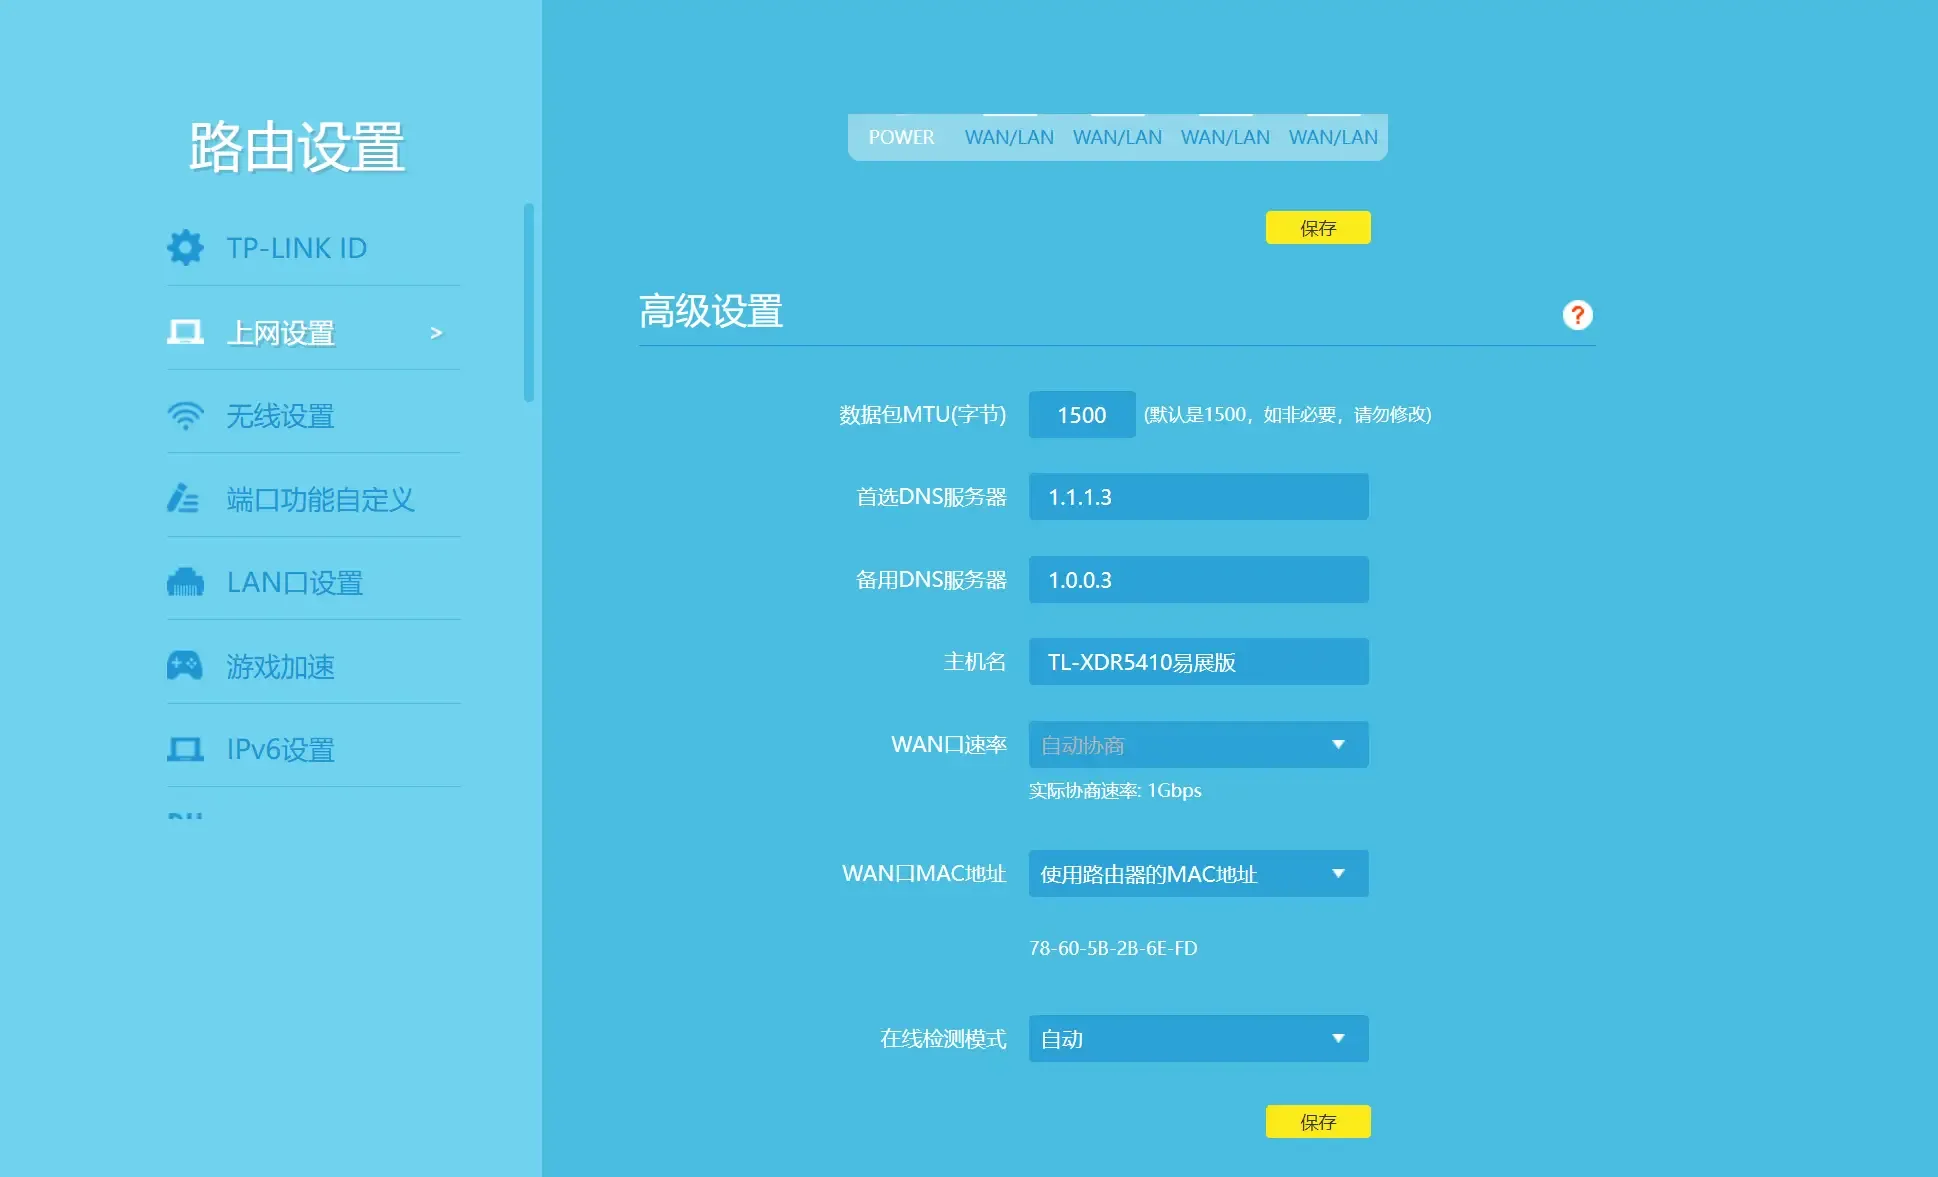The image size is (1938, 1177).
Task: Select the 首选DNS服务器 input field
Action: click(1198, 497)
